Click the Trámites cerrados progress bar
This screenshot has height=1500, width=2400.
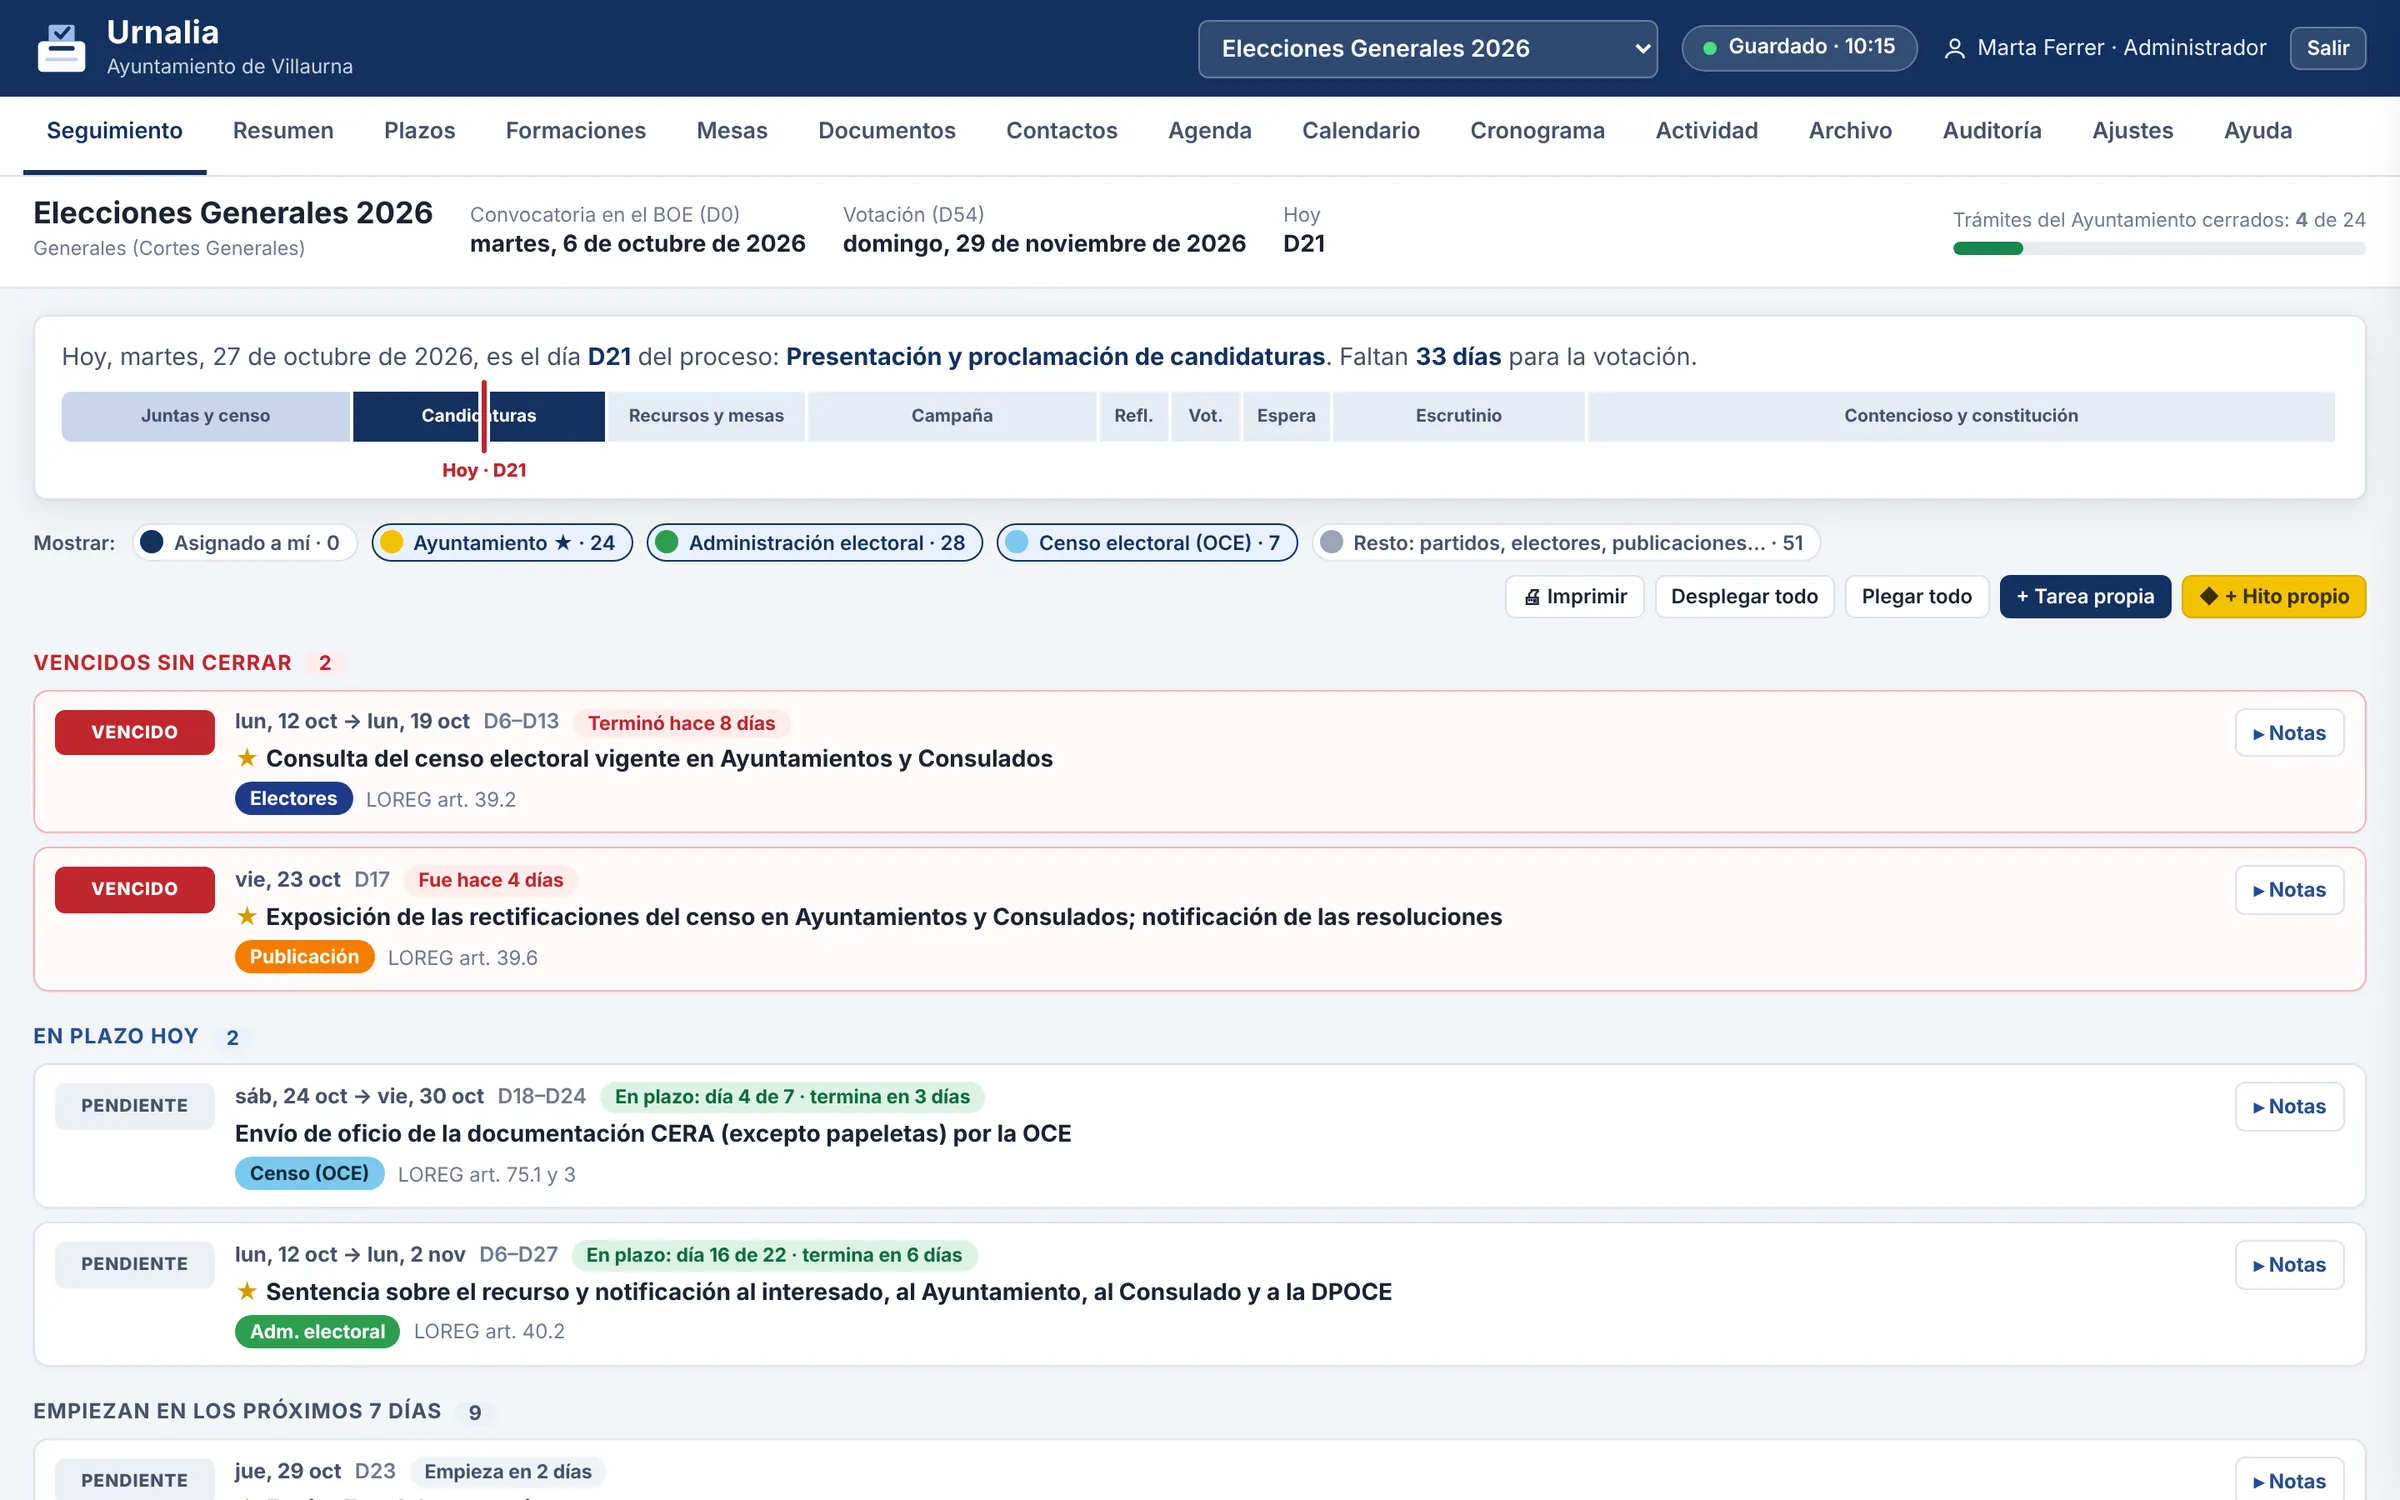tap(2159, 249)
